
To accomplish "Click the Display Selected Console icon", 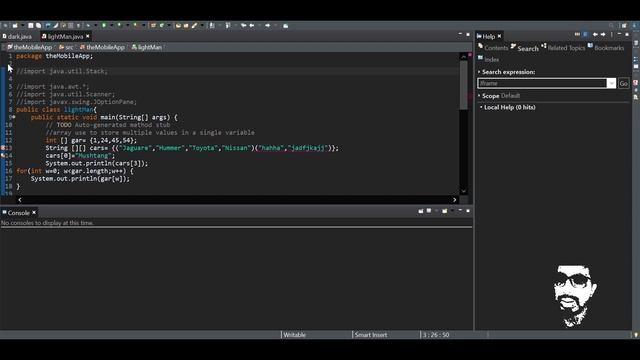I will pyautogui.click(x=429, y=211).
